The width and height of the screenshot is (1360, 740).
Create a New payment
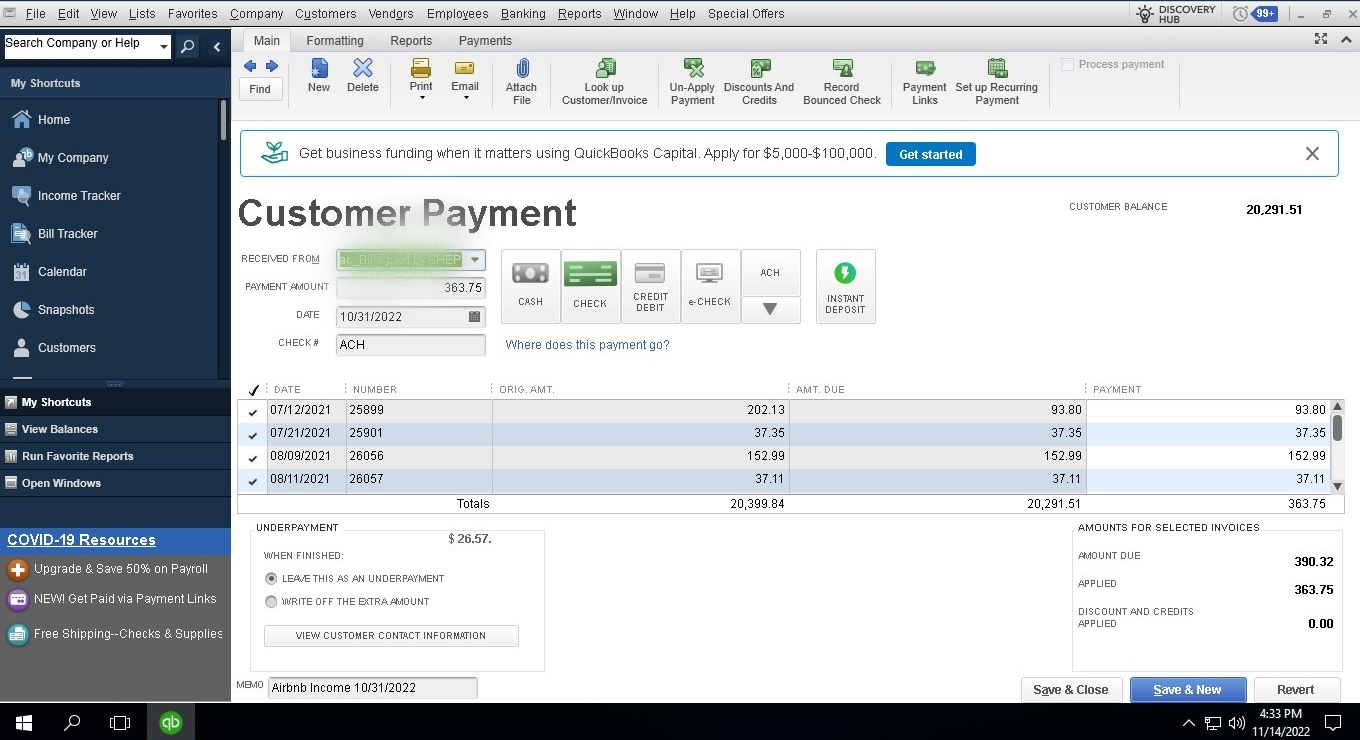(x=319, y=76)
